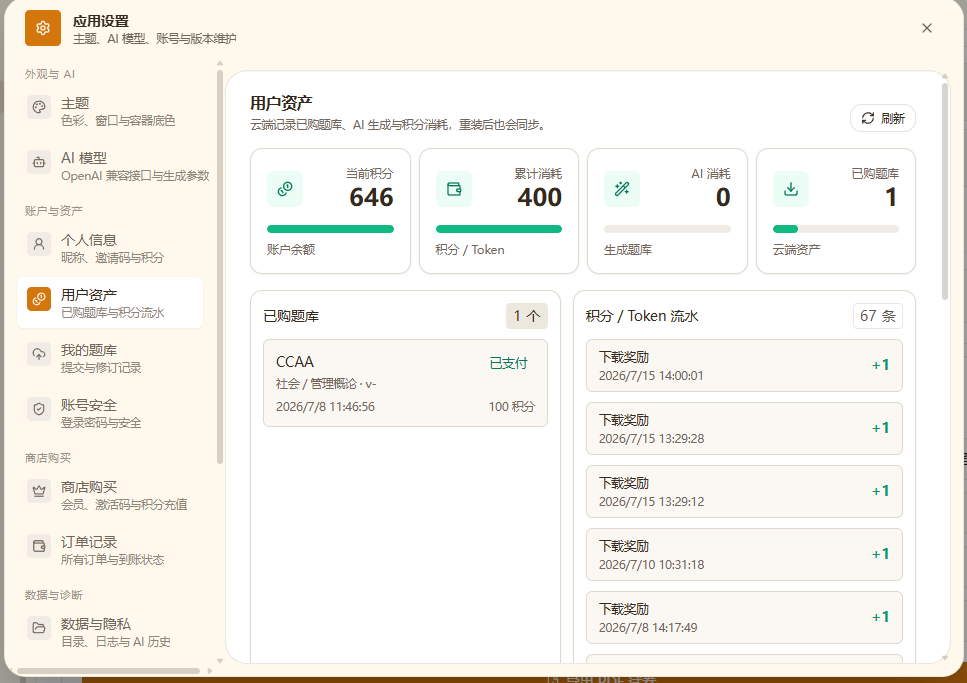Click the sidebar scroll-up arrow
967x683 pixels.
pos(220,63)
